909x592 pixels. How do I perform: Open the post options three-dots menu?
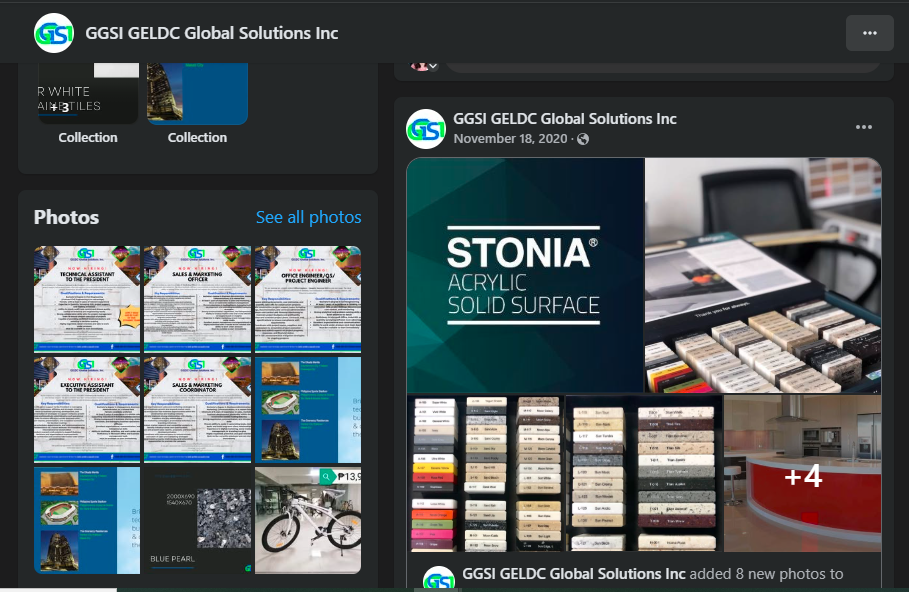point(864,127)
